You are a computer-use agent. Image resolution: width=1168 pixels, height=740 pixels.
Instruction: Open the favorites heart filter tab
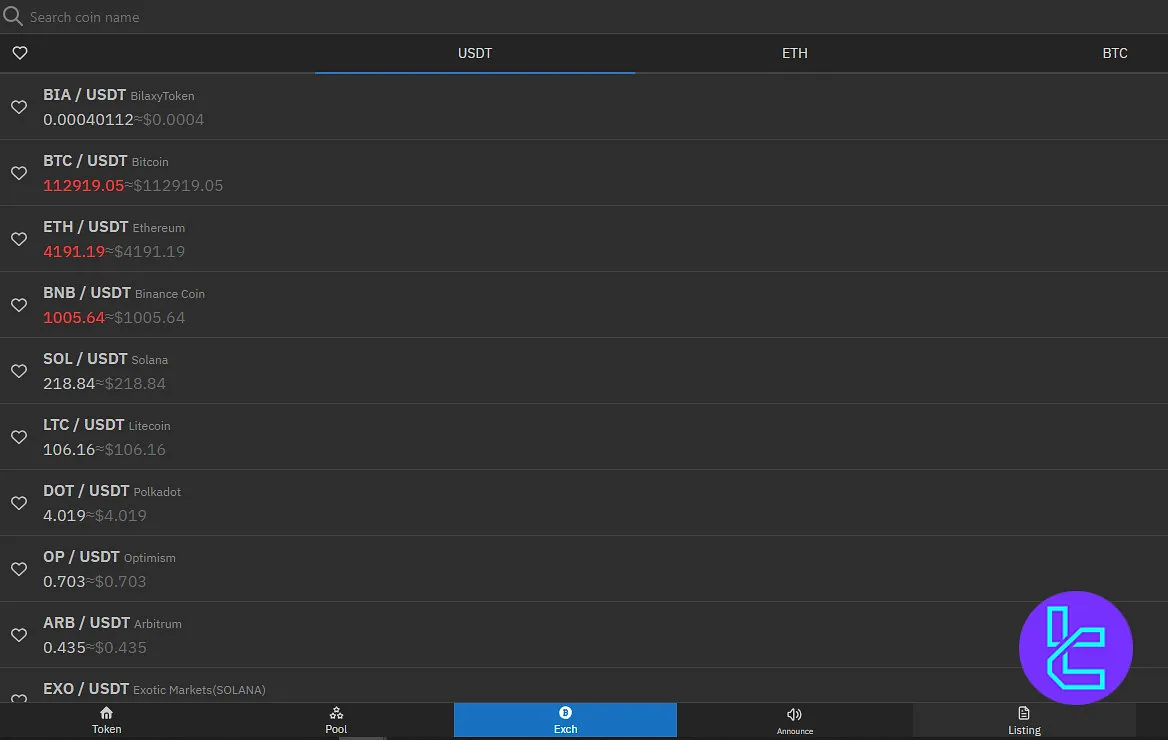pyautogui.click(x=19, y=53)
